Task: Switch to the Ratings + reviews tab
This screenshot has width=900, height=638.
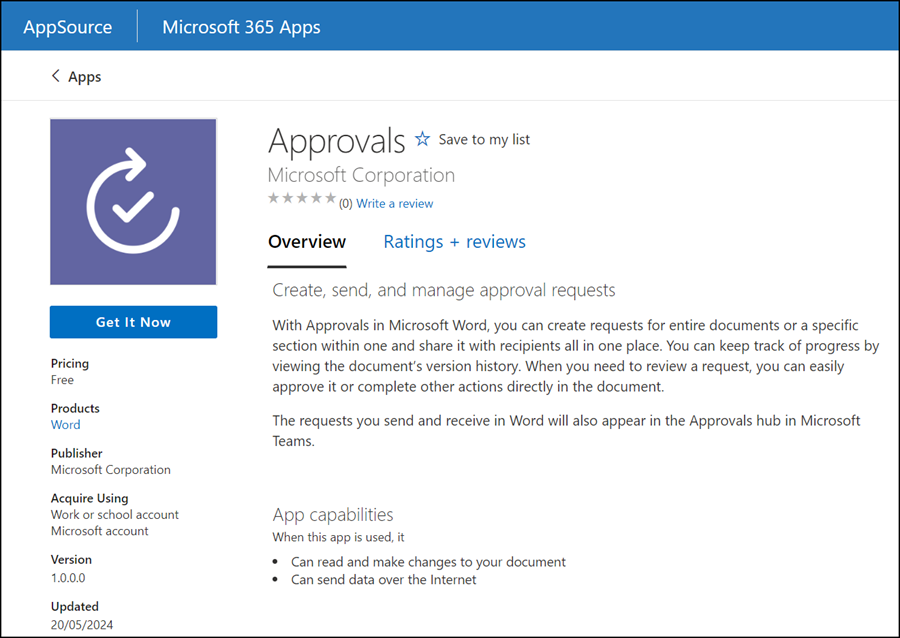Action: point(454,241)
